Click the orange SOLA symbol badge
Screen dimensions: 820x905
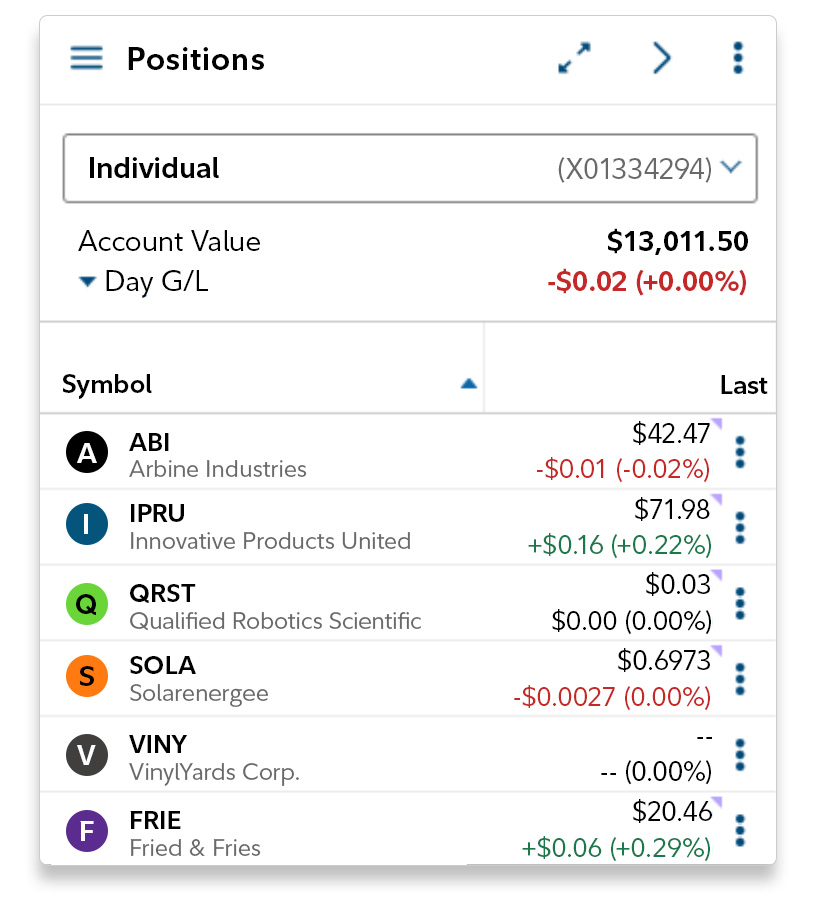pyautogui.click(x=87, y=678)
